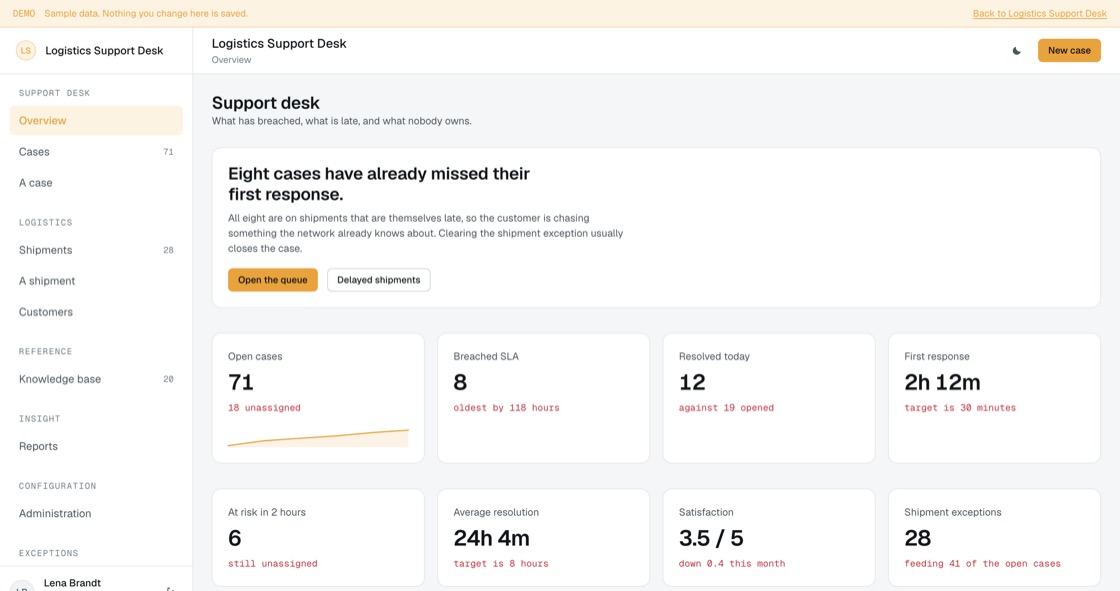Open the Knowledge base

[x=96, y=379]
